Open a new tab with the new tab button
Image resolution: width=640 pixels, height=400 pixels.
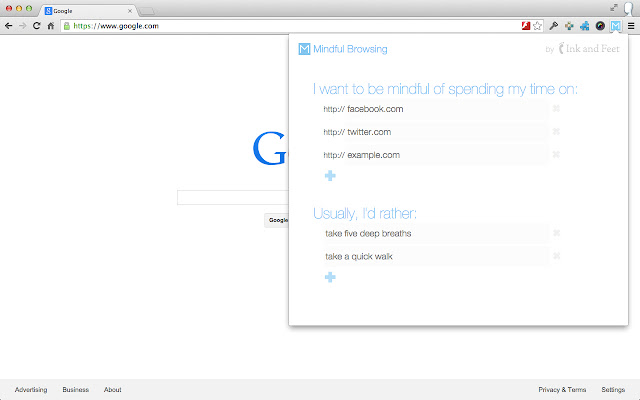(x=147, y=11)
